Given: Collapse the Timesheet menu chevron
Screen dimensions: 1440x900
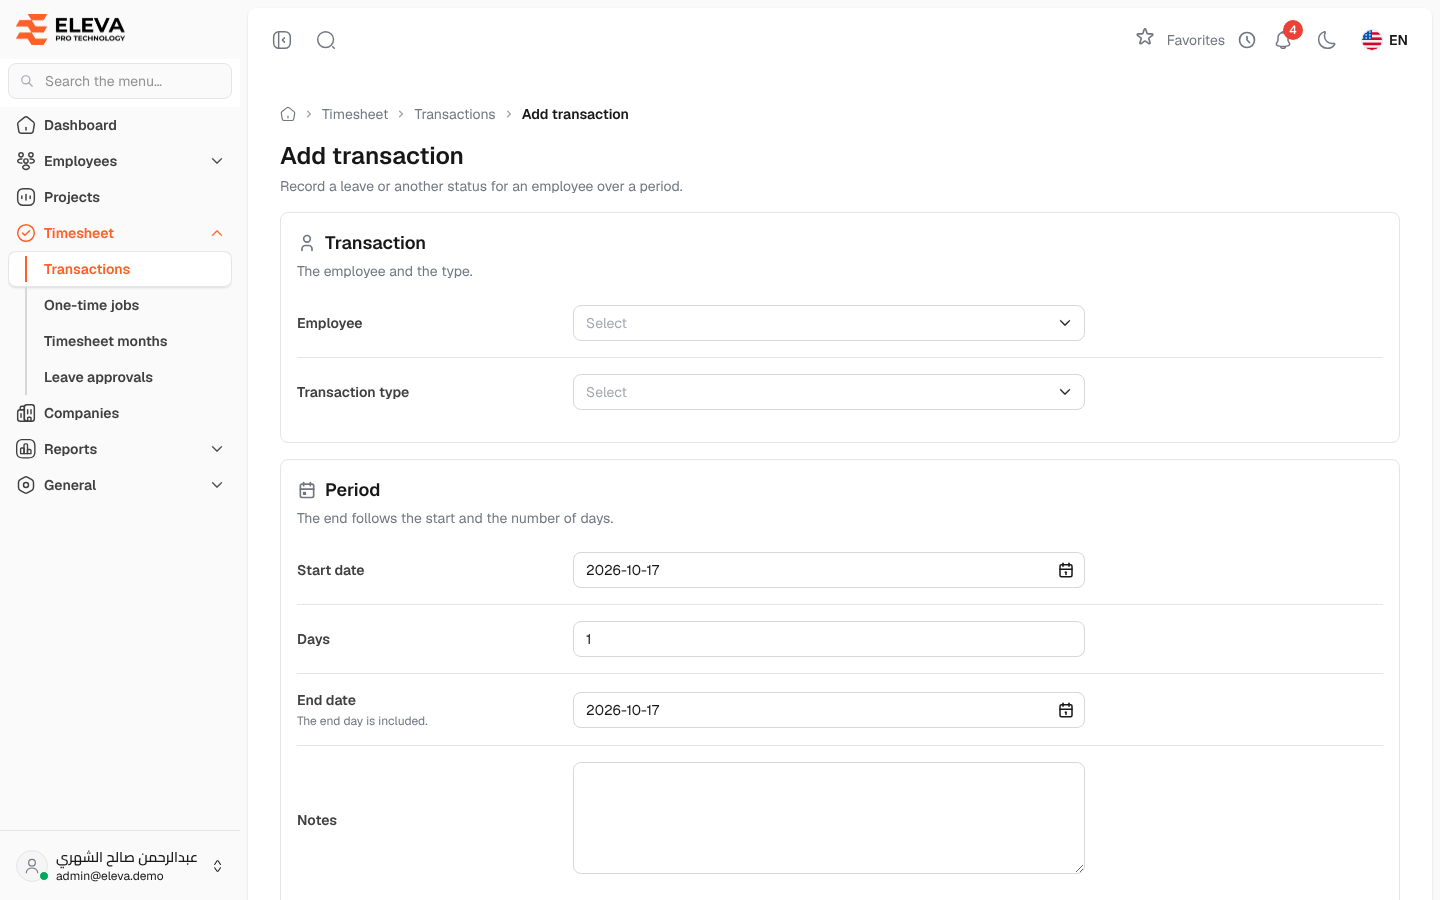Looking at the screenshot, I should 217,233.
